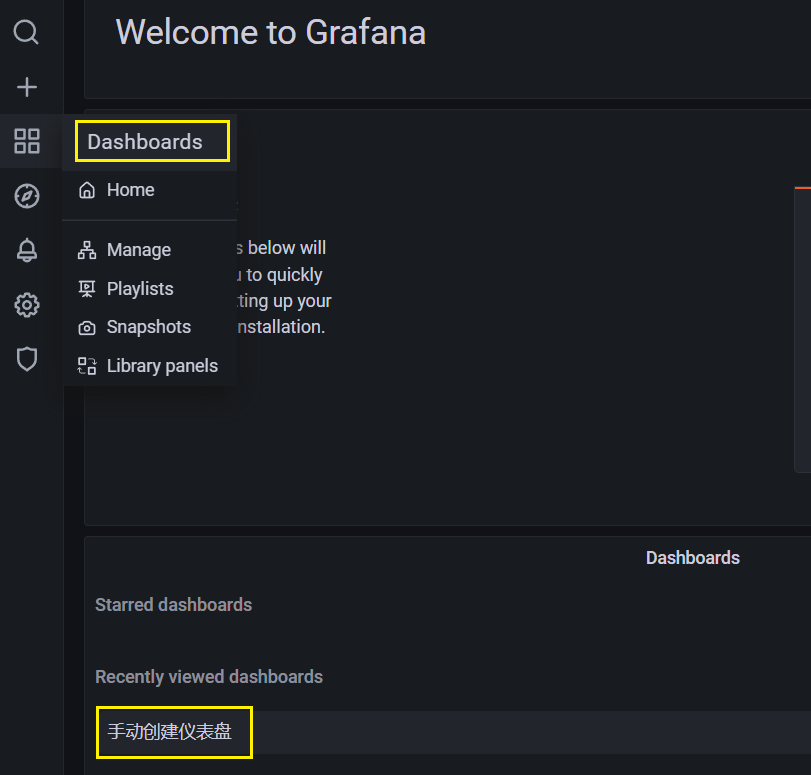Open the Server Admin shield icon
This screenshot has width=811, height=775.
26,359
